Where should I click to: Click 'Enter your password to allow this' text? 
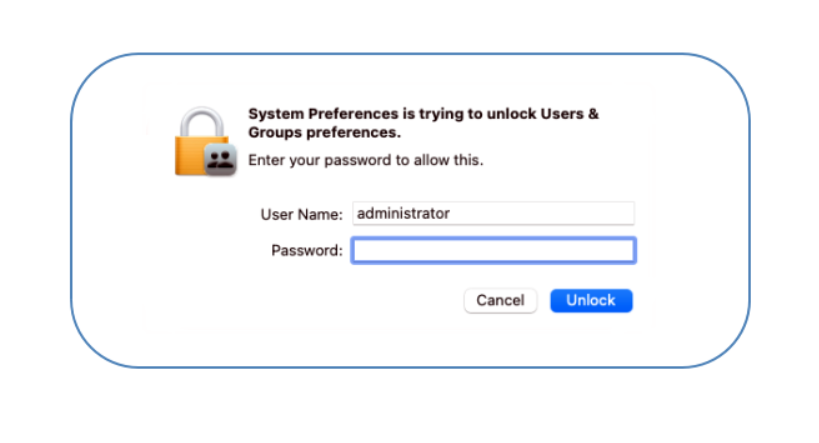coord(365,160)
